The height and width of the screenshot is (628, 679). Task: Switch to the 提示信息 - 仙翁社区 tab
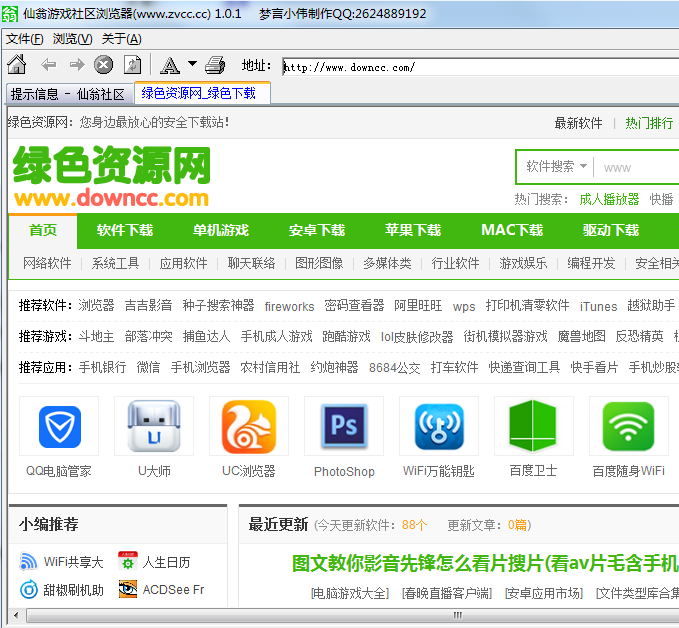click(67, 94)
